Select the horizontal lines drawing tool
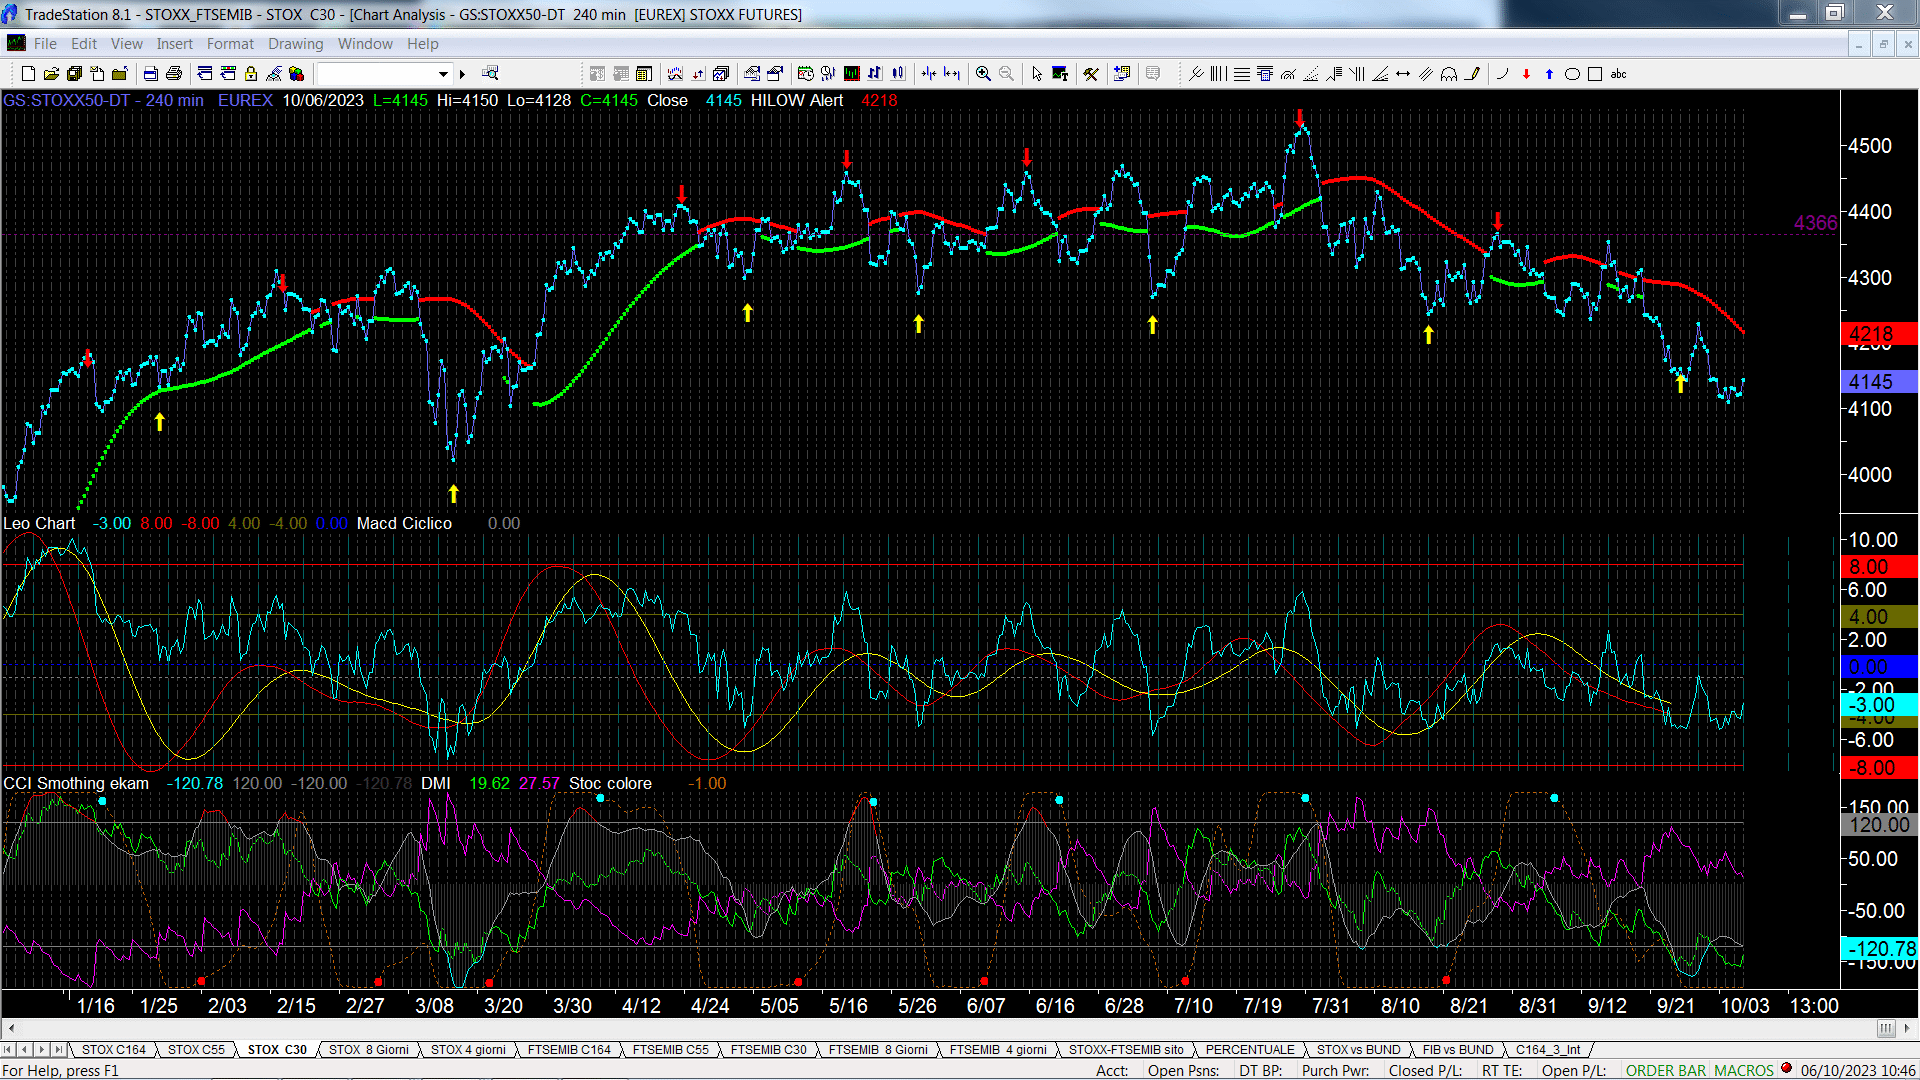1920x1080 pixels. [1242, 73]
